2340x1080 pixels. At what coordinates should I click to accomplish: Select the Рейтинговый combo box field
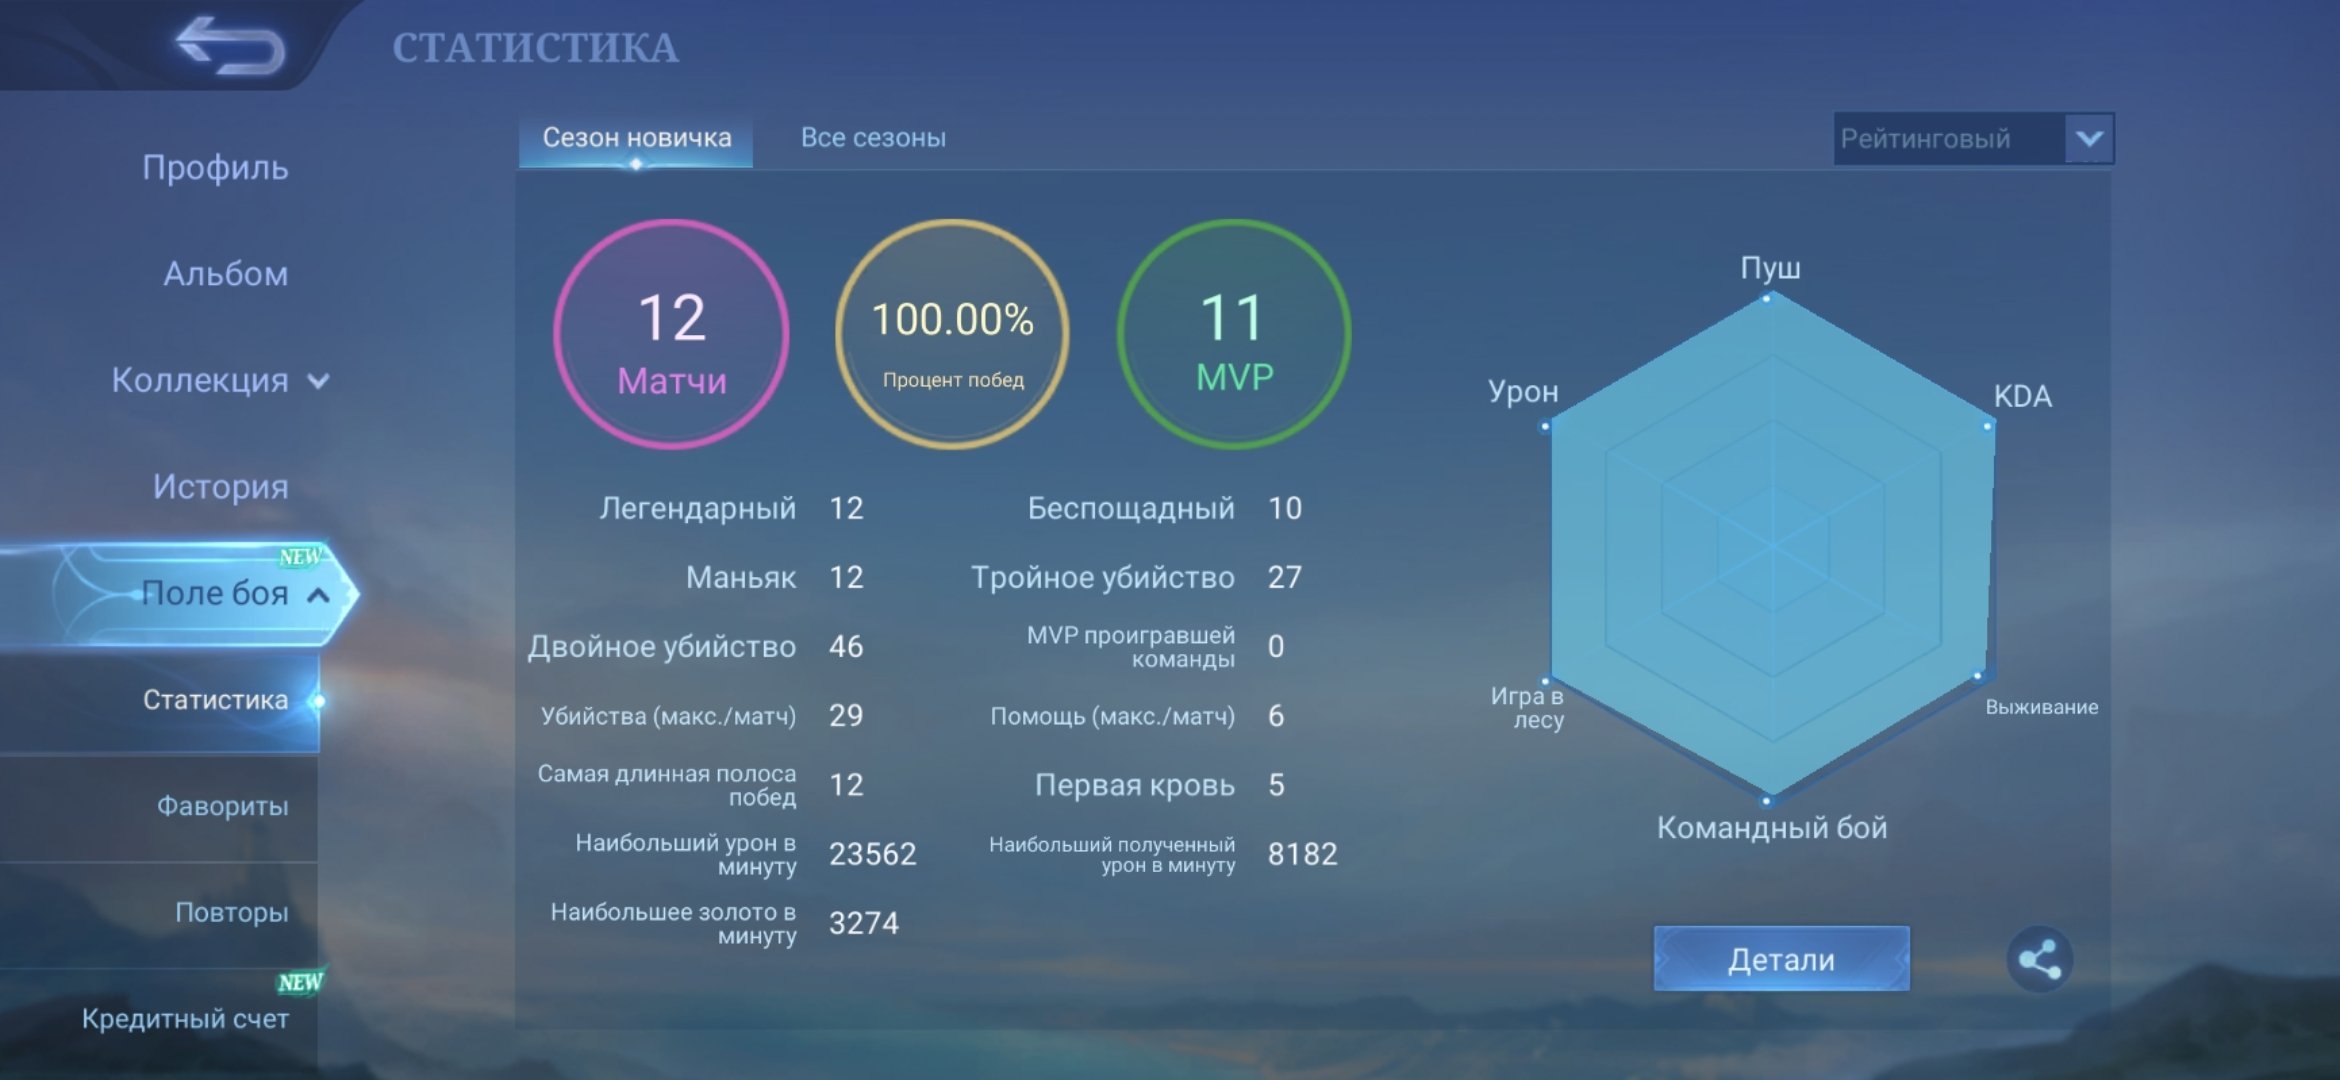[1973, 138]
